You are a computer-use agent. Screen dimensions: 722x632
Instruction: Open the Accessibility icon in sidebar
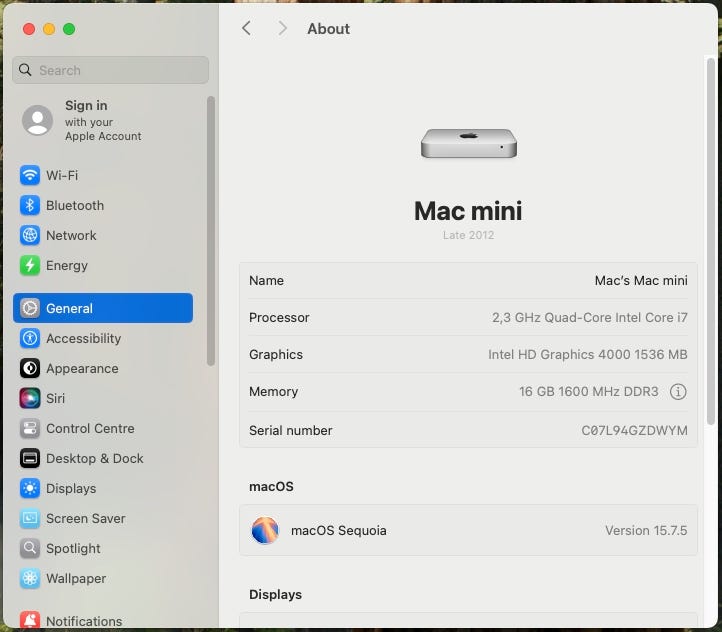[x=30, y=338]
